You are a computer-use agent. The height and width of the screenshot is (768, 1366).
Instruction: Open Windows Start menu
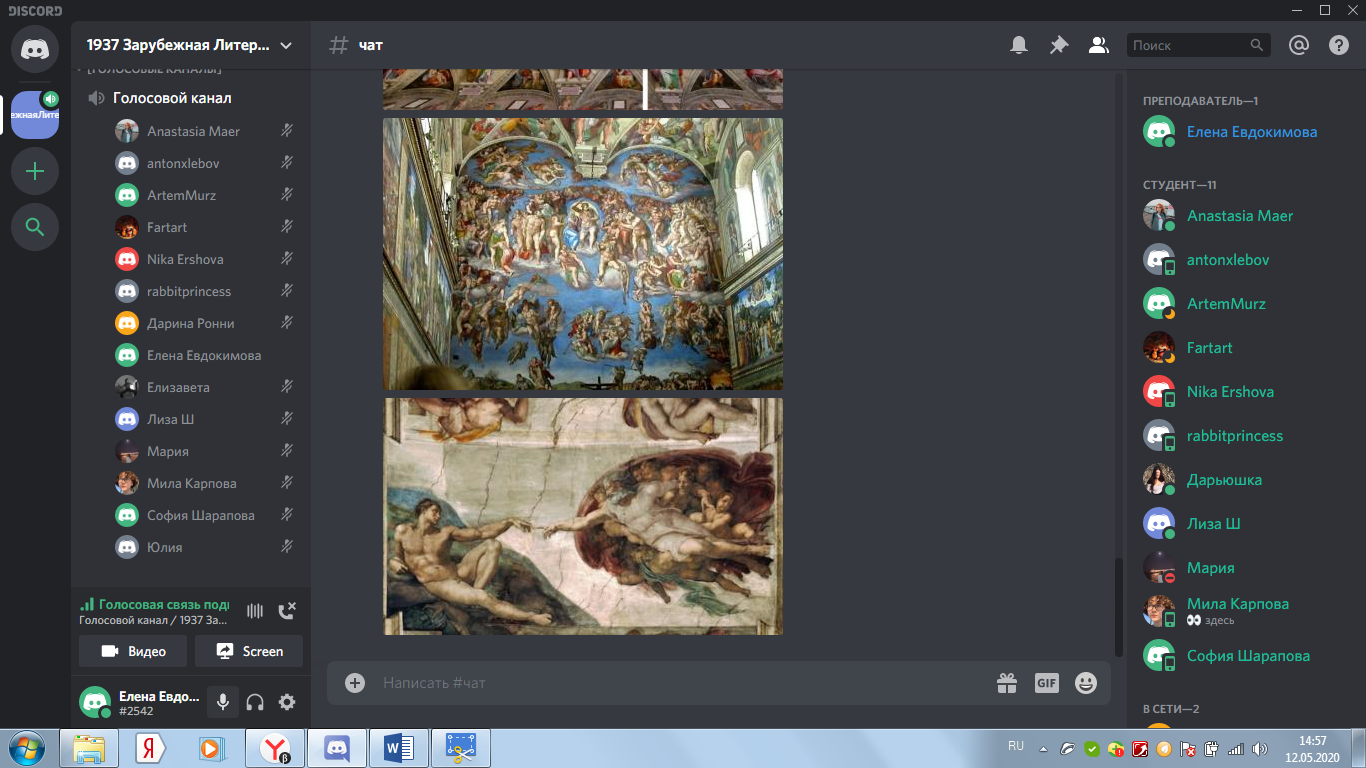click(x=27, y=748)
